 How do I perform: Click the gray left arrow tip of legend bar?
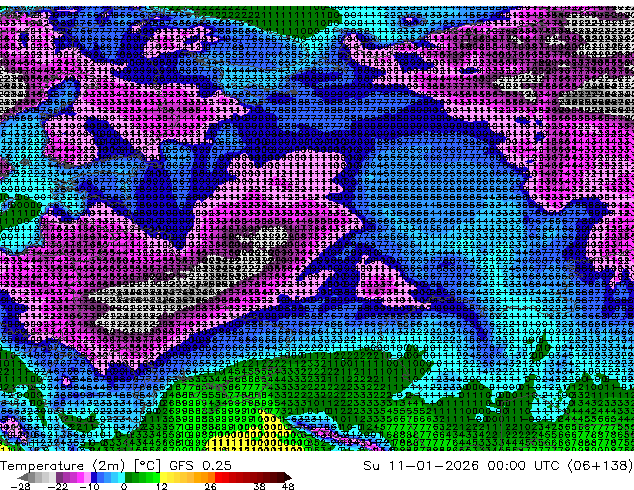23,477
